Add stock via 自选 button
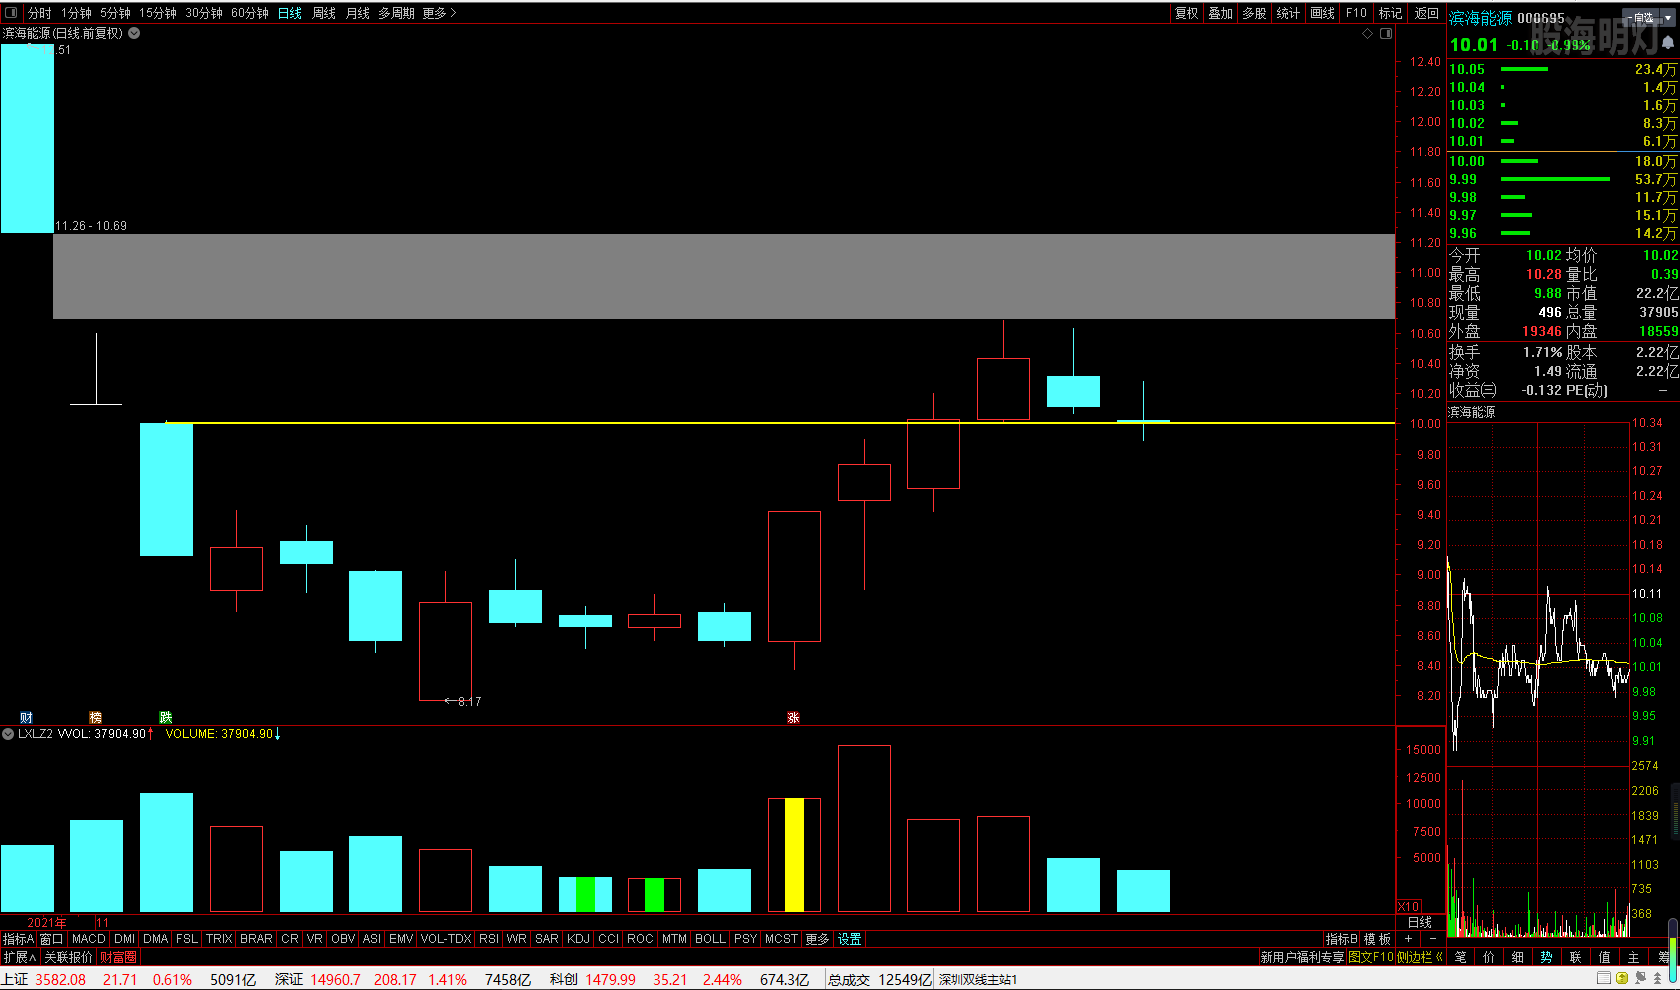This screenshot has height=990, width=1680. coord(1642,18)
